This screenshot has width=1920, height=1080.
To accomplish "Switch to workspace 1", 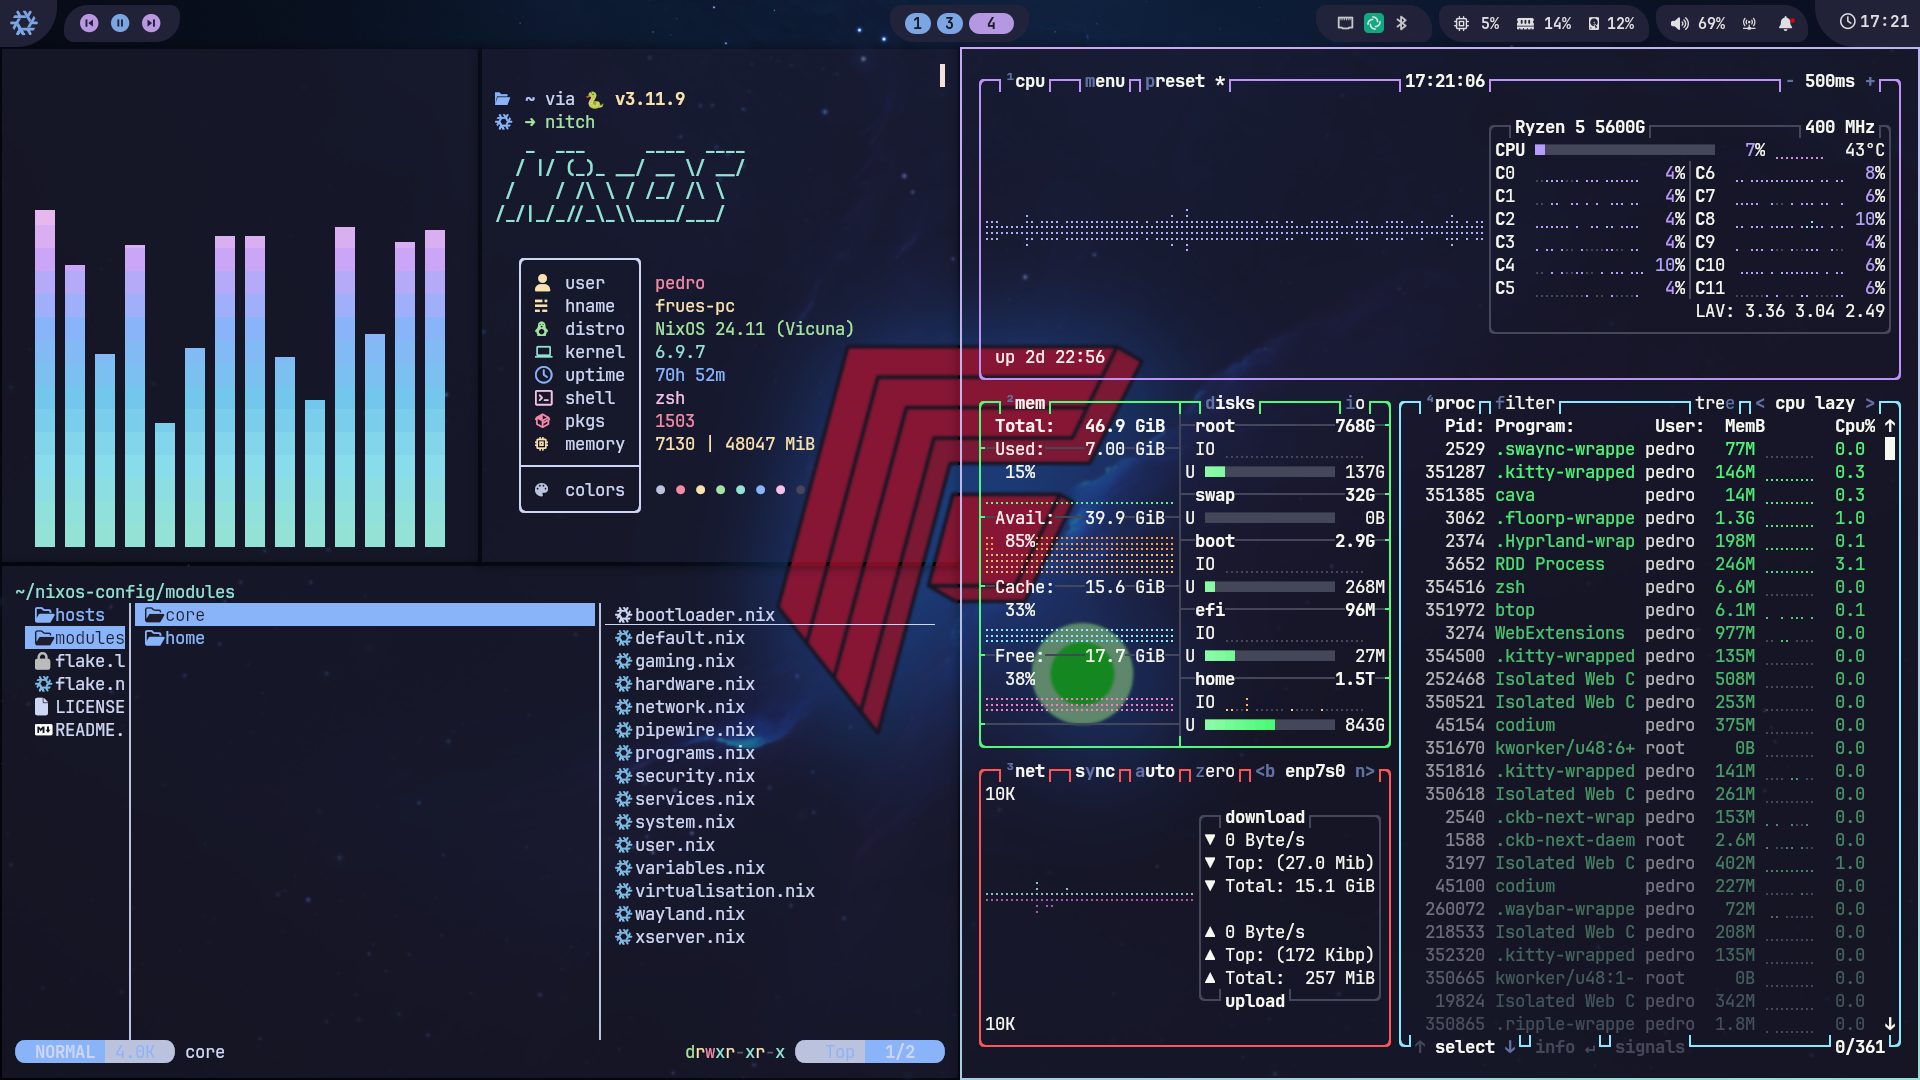I will pyautogui.click(x=917, y=23).
